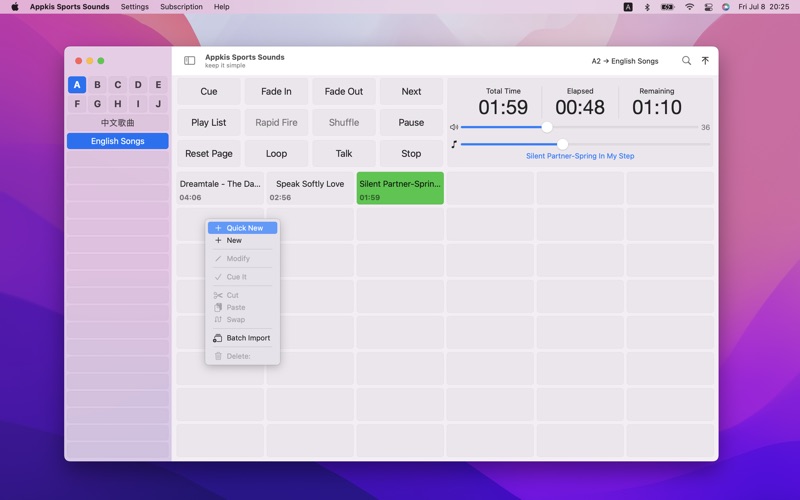This screenshot has width=800, height=500.
Task: Choose Modify in context menu
Action: [242, 259]
